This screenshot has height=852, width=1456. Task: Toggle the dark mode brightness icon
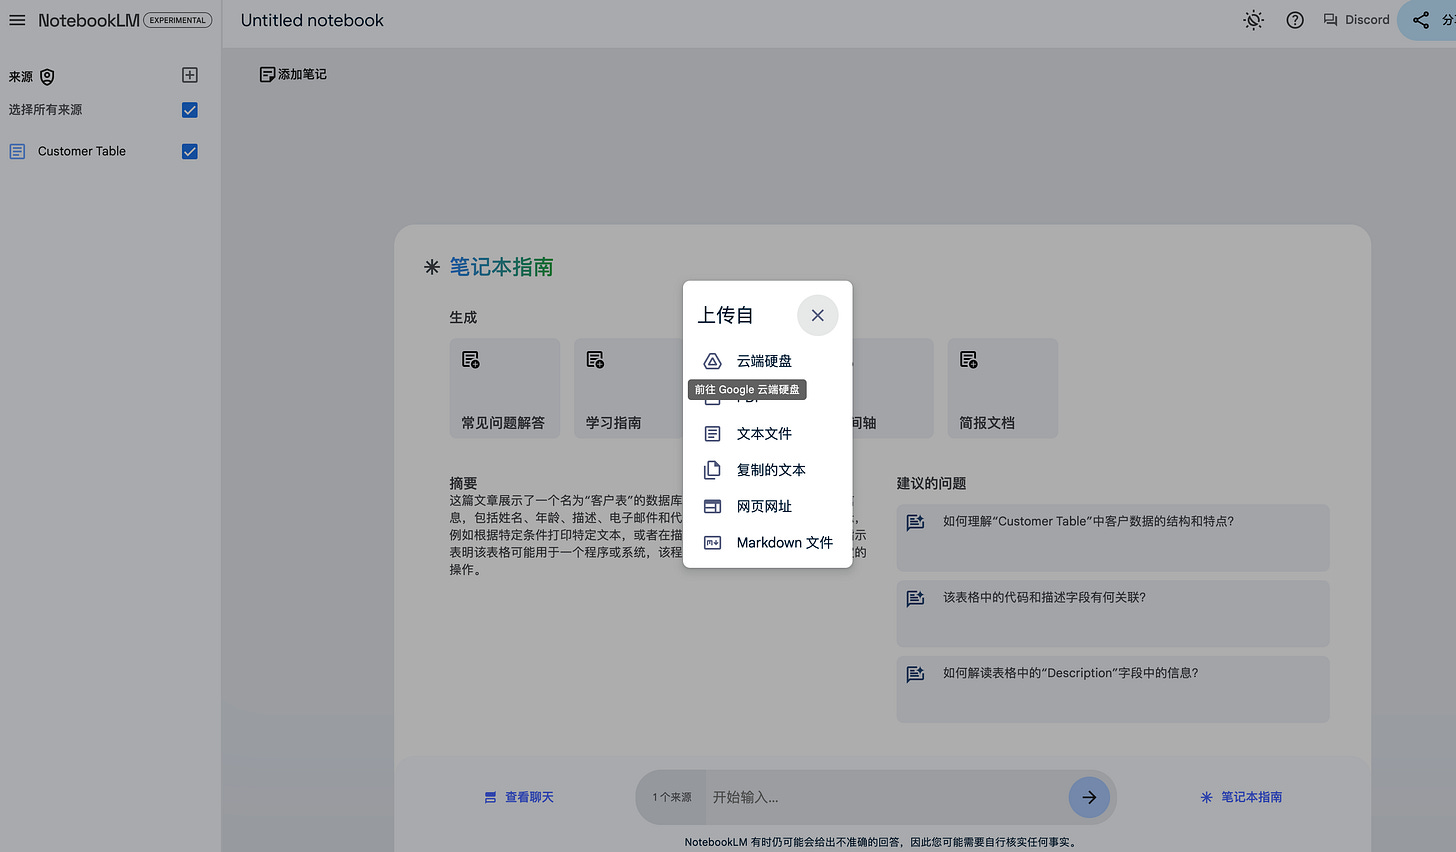click(x=1253, y=20)
